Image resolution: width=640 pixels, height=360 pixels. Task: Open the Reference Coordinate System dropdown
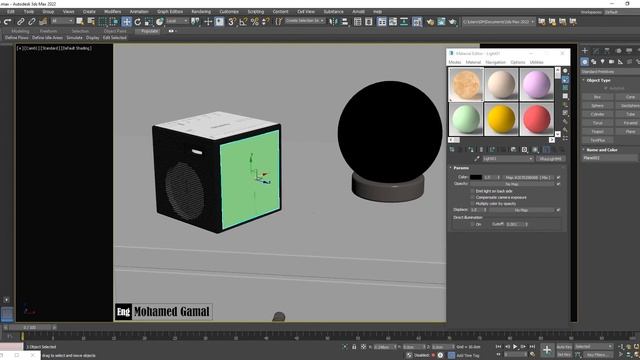(177, 21)
